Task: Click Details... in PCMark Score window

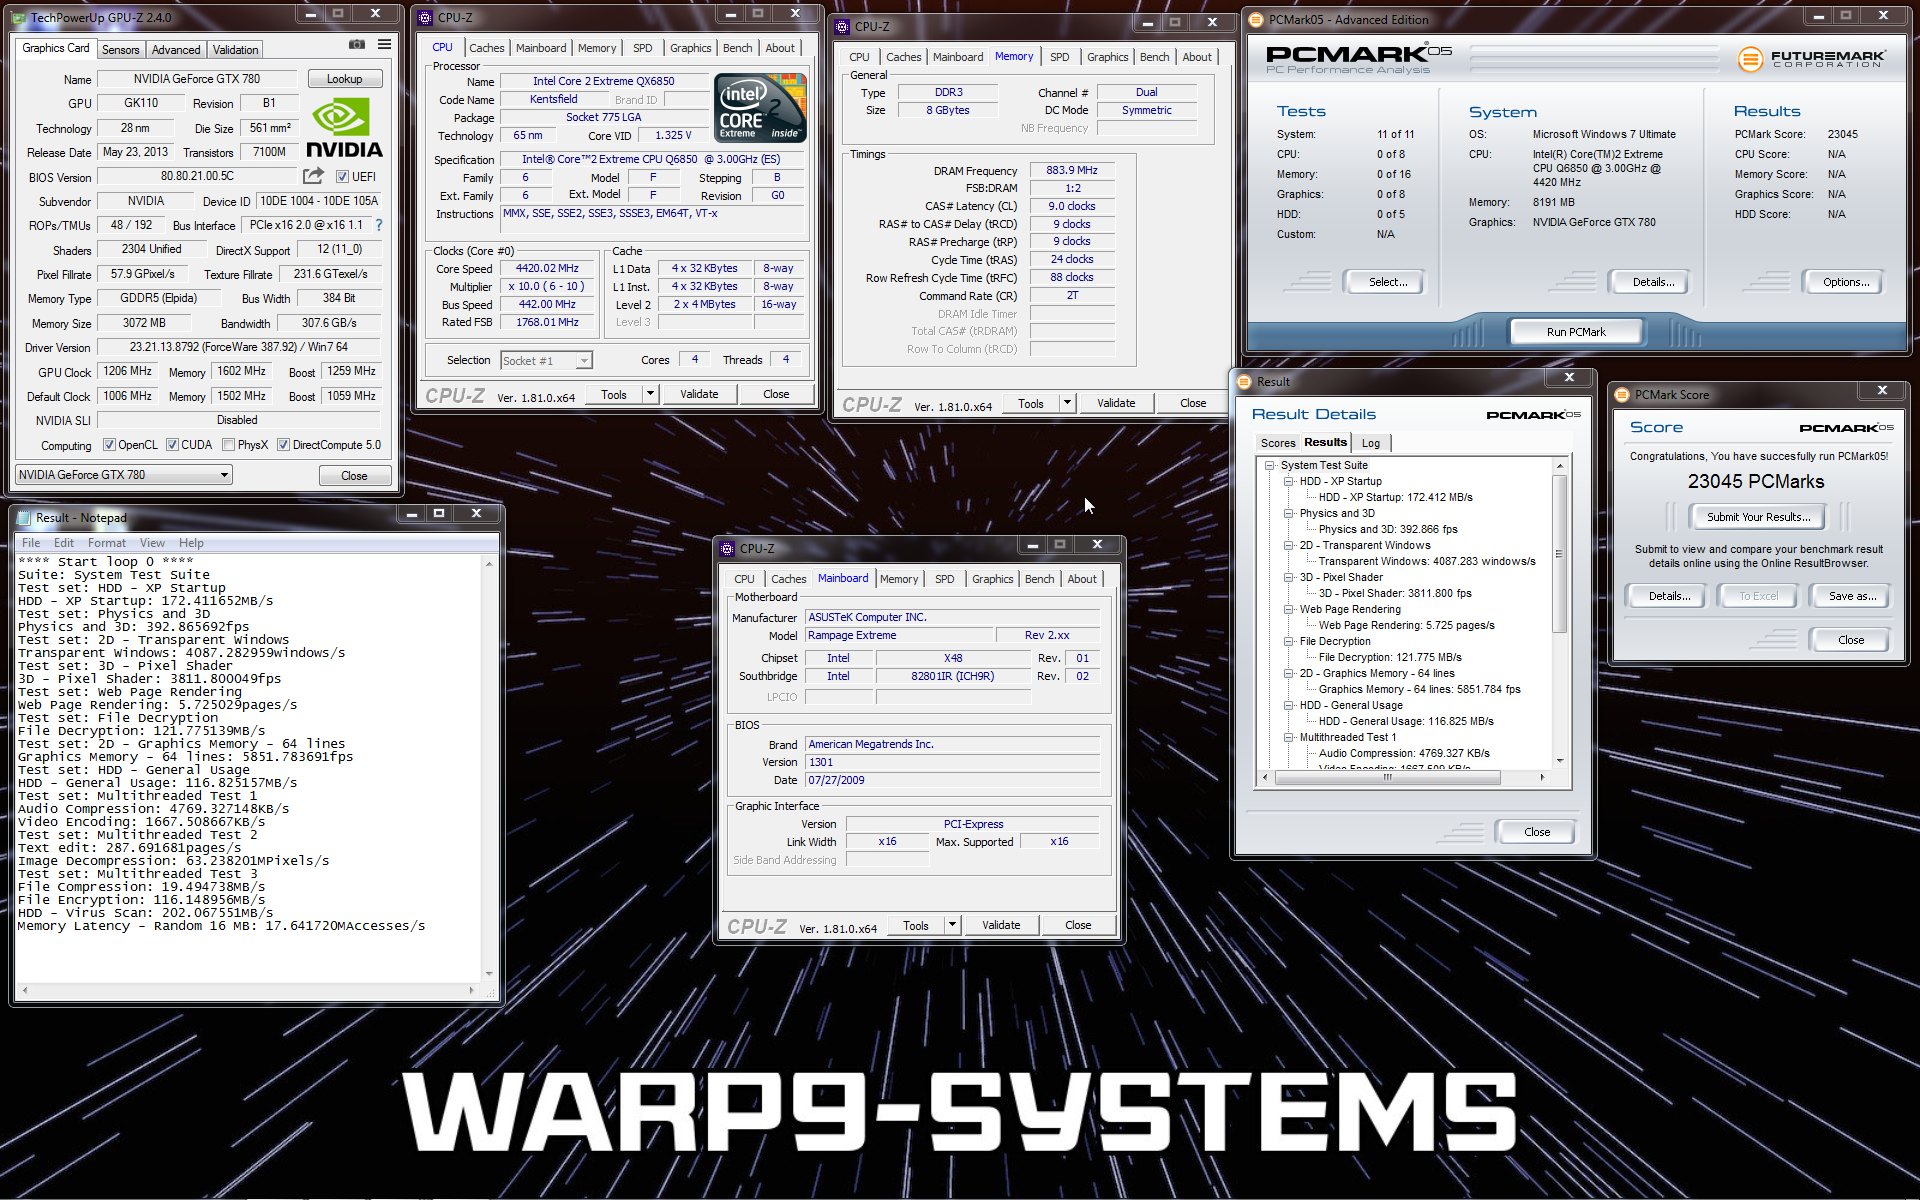Action: point(1669,596)
